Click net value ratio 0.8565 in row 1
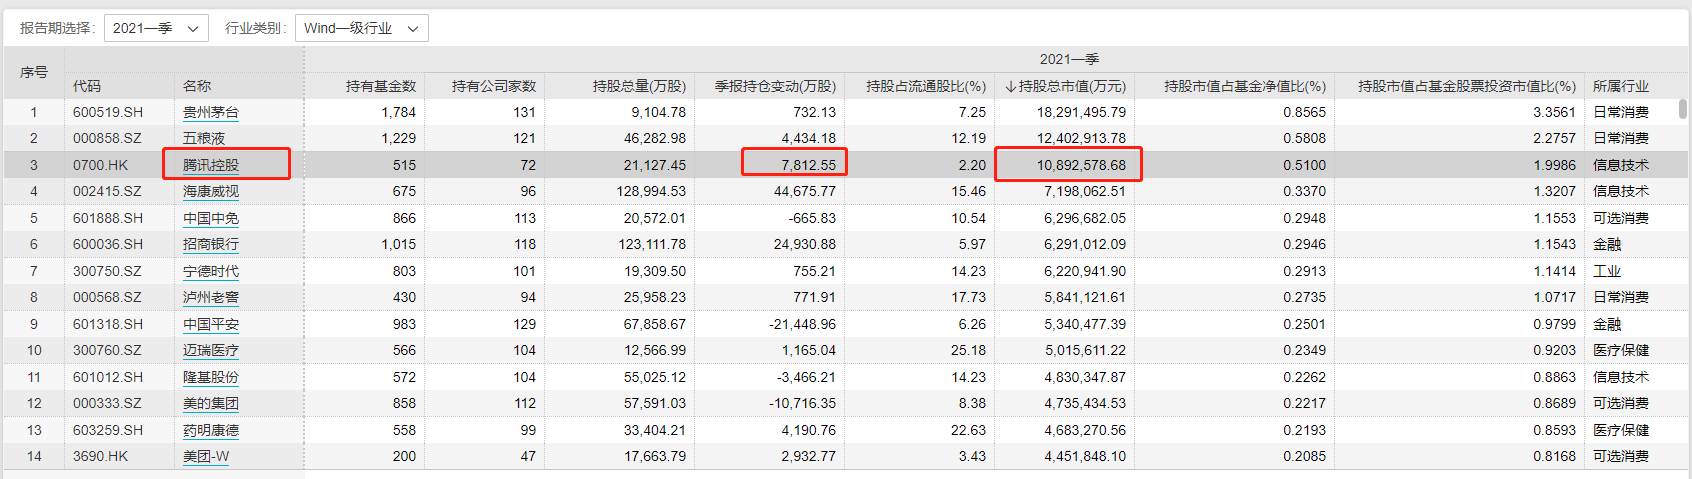 [1305, 112]
